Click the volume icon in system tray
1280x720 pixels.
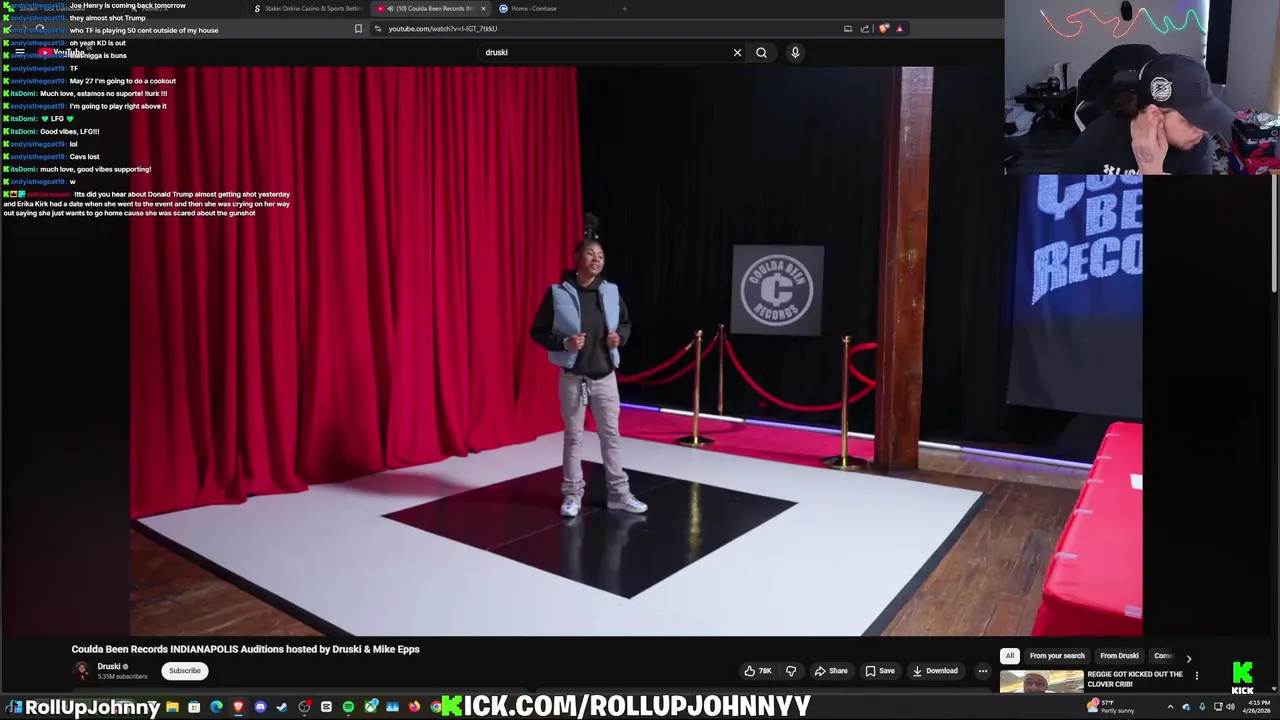point(1230,707)
